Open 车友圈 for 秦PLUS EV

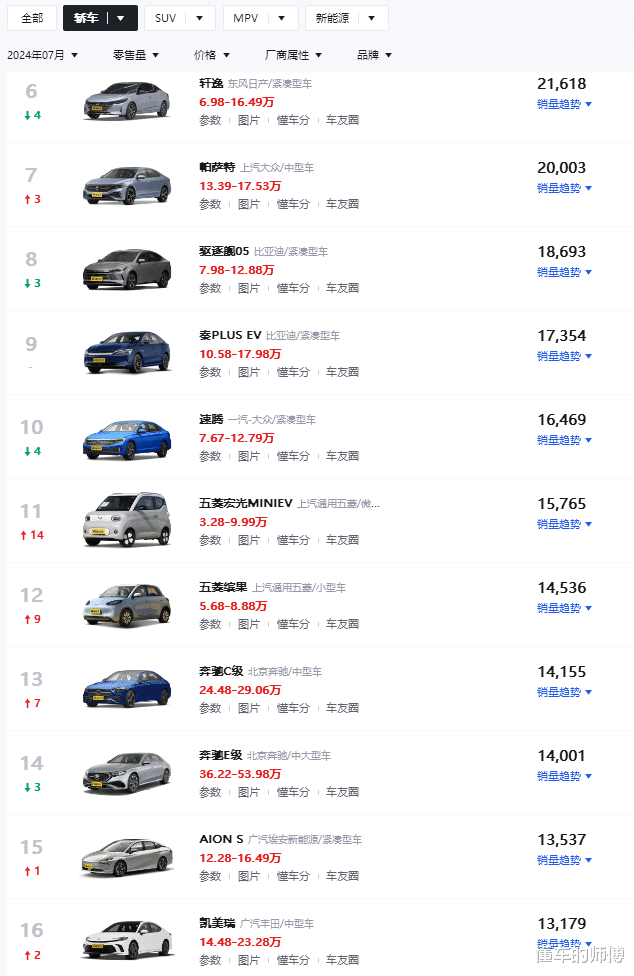[342, 372]
